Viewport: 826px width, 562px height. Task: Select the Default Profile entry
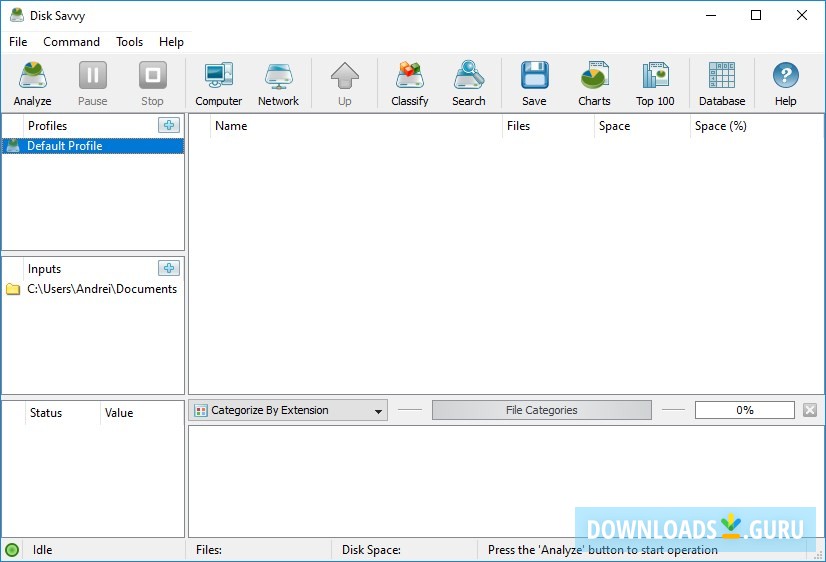tap(93, 146)
